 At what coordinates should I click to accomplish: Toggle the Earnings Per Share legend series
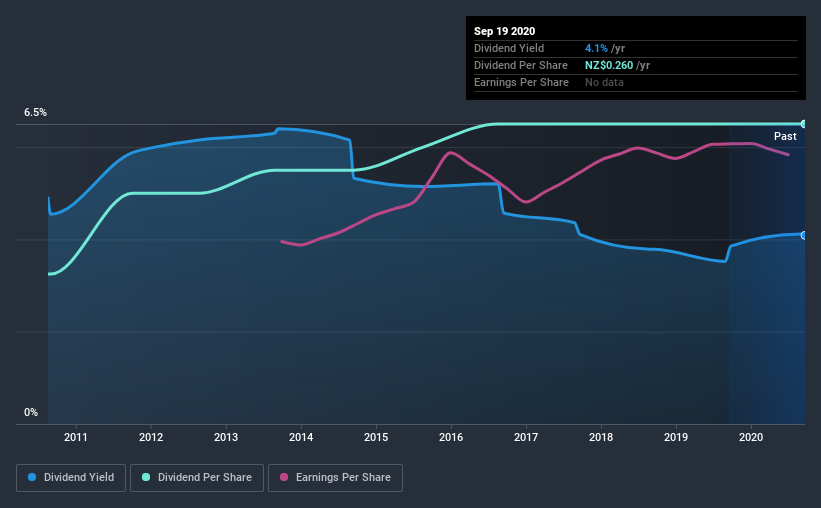click(335, 478)
